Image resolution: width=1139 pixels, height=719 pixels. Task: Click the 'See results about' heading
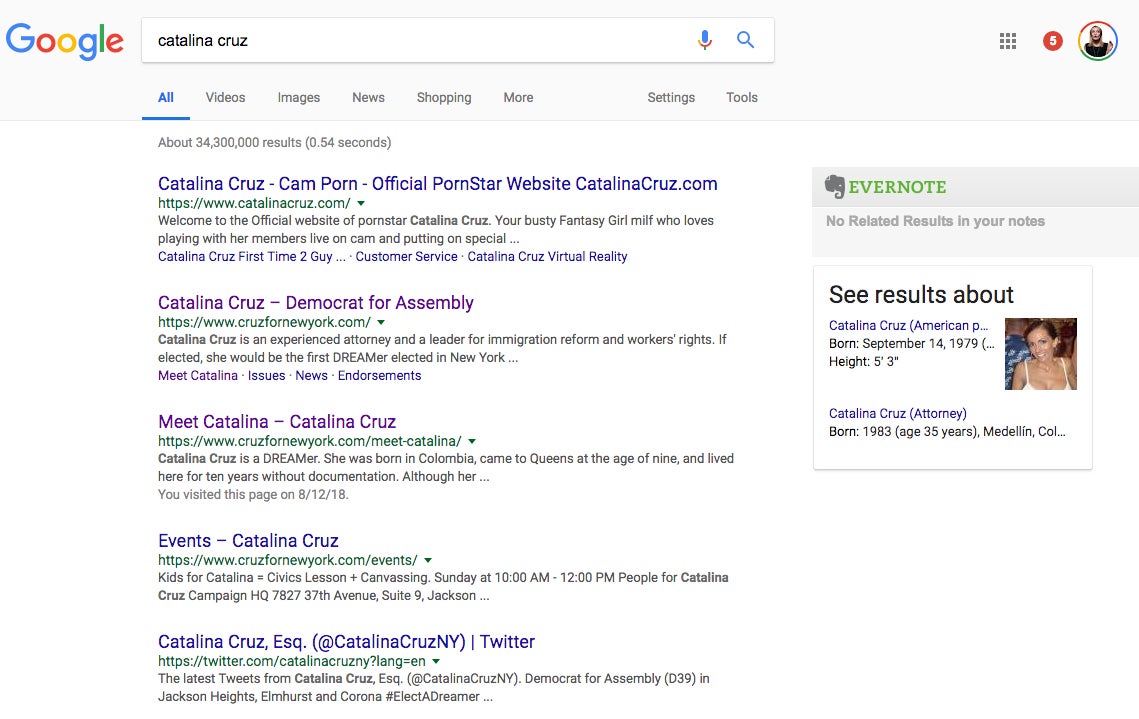point(921,294)
